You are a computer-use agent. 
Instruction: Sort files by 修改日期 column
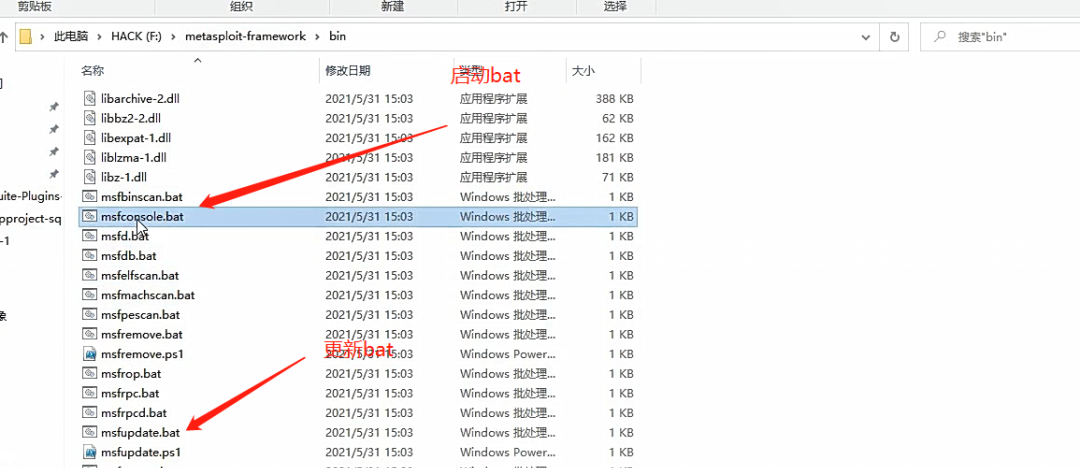(x=348, y=70)
